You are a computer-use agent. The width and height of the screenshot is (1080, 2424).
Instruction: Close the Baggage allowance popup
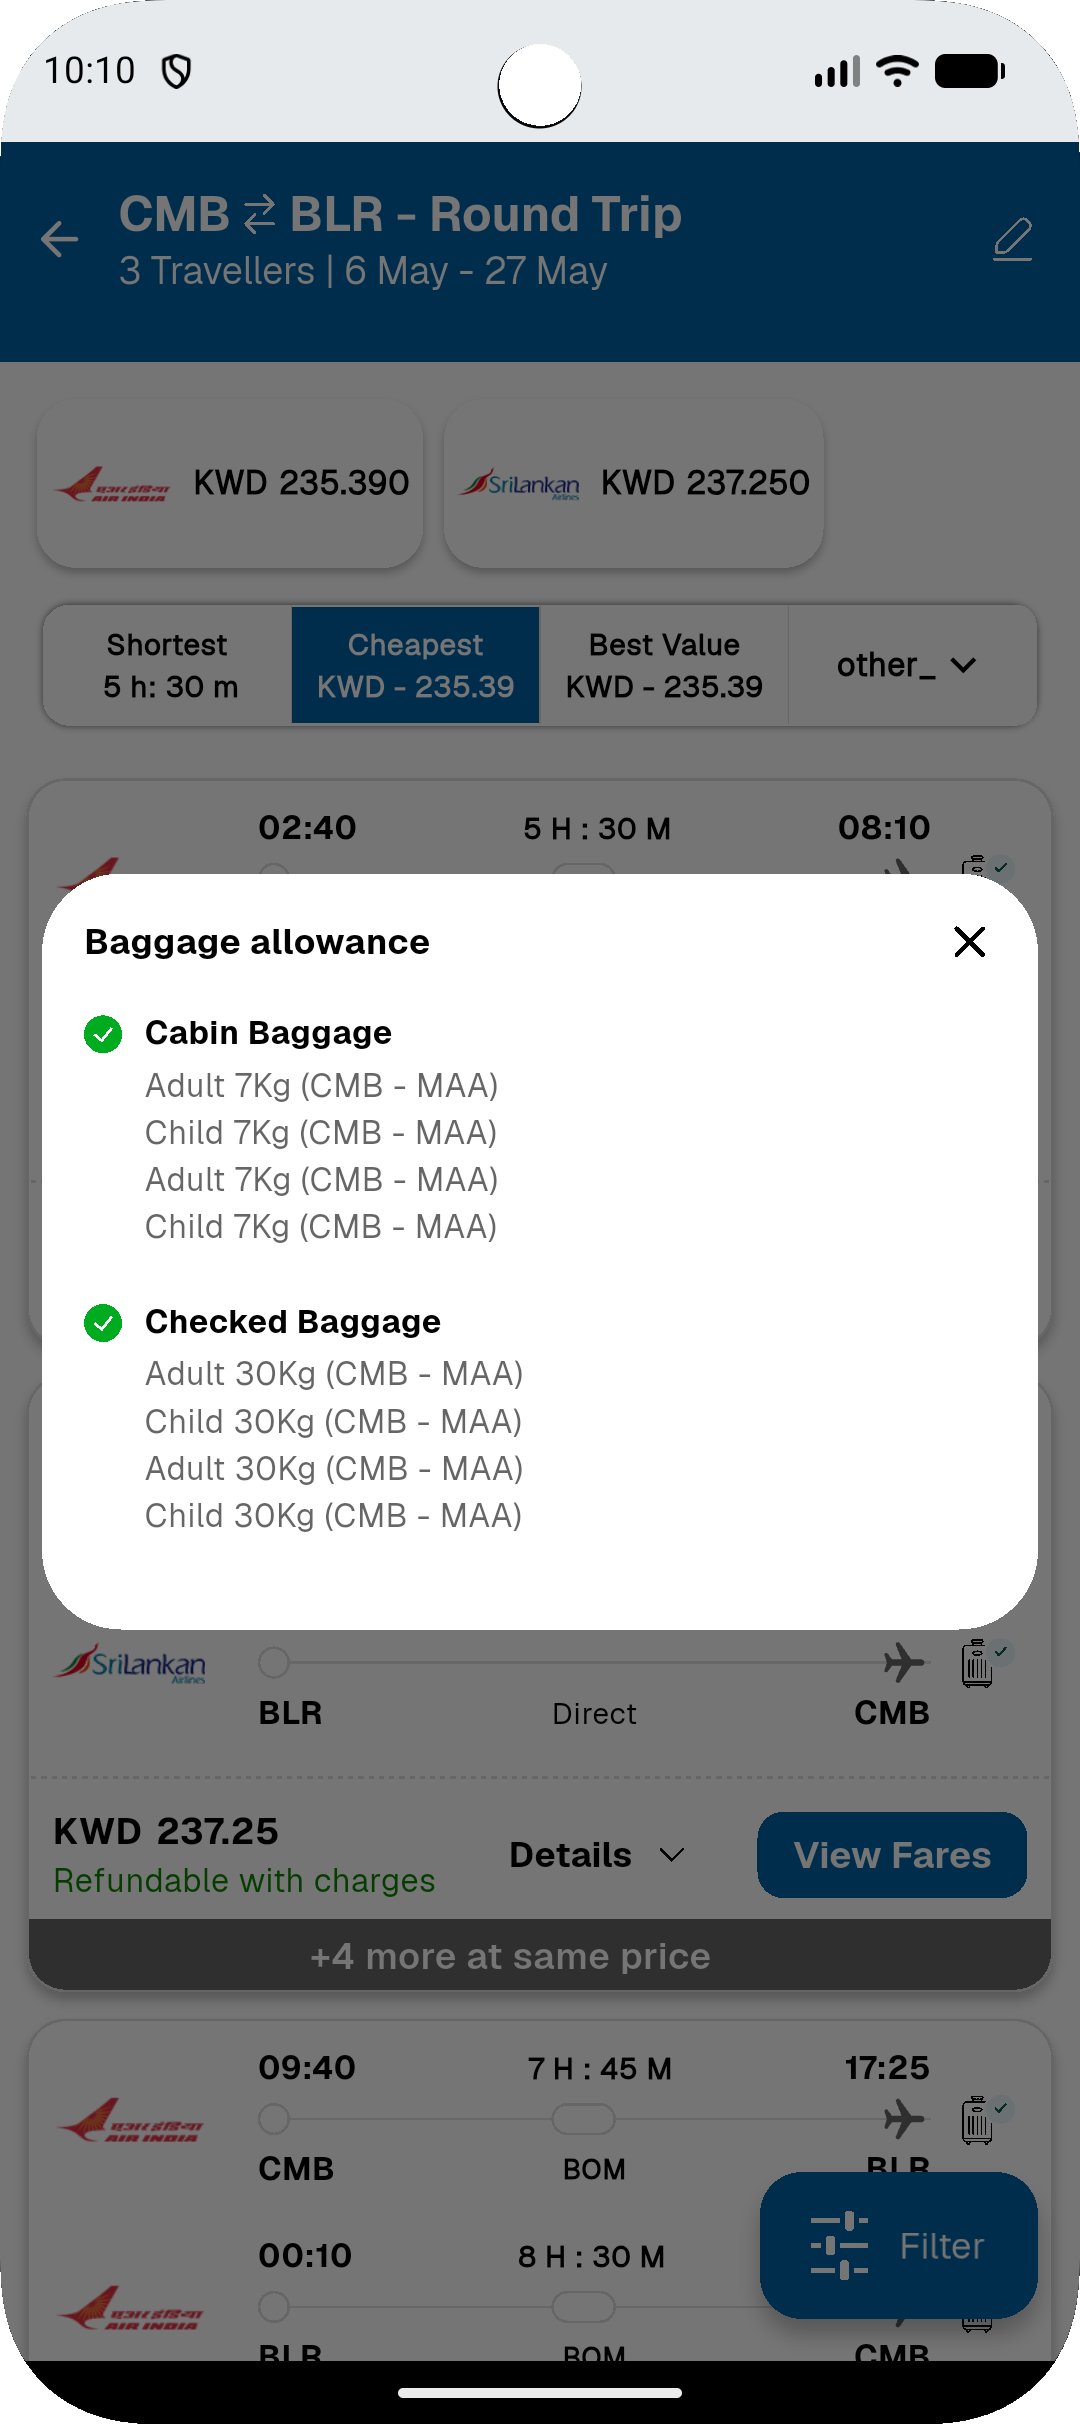tap(969, 941)
